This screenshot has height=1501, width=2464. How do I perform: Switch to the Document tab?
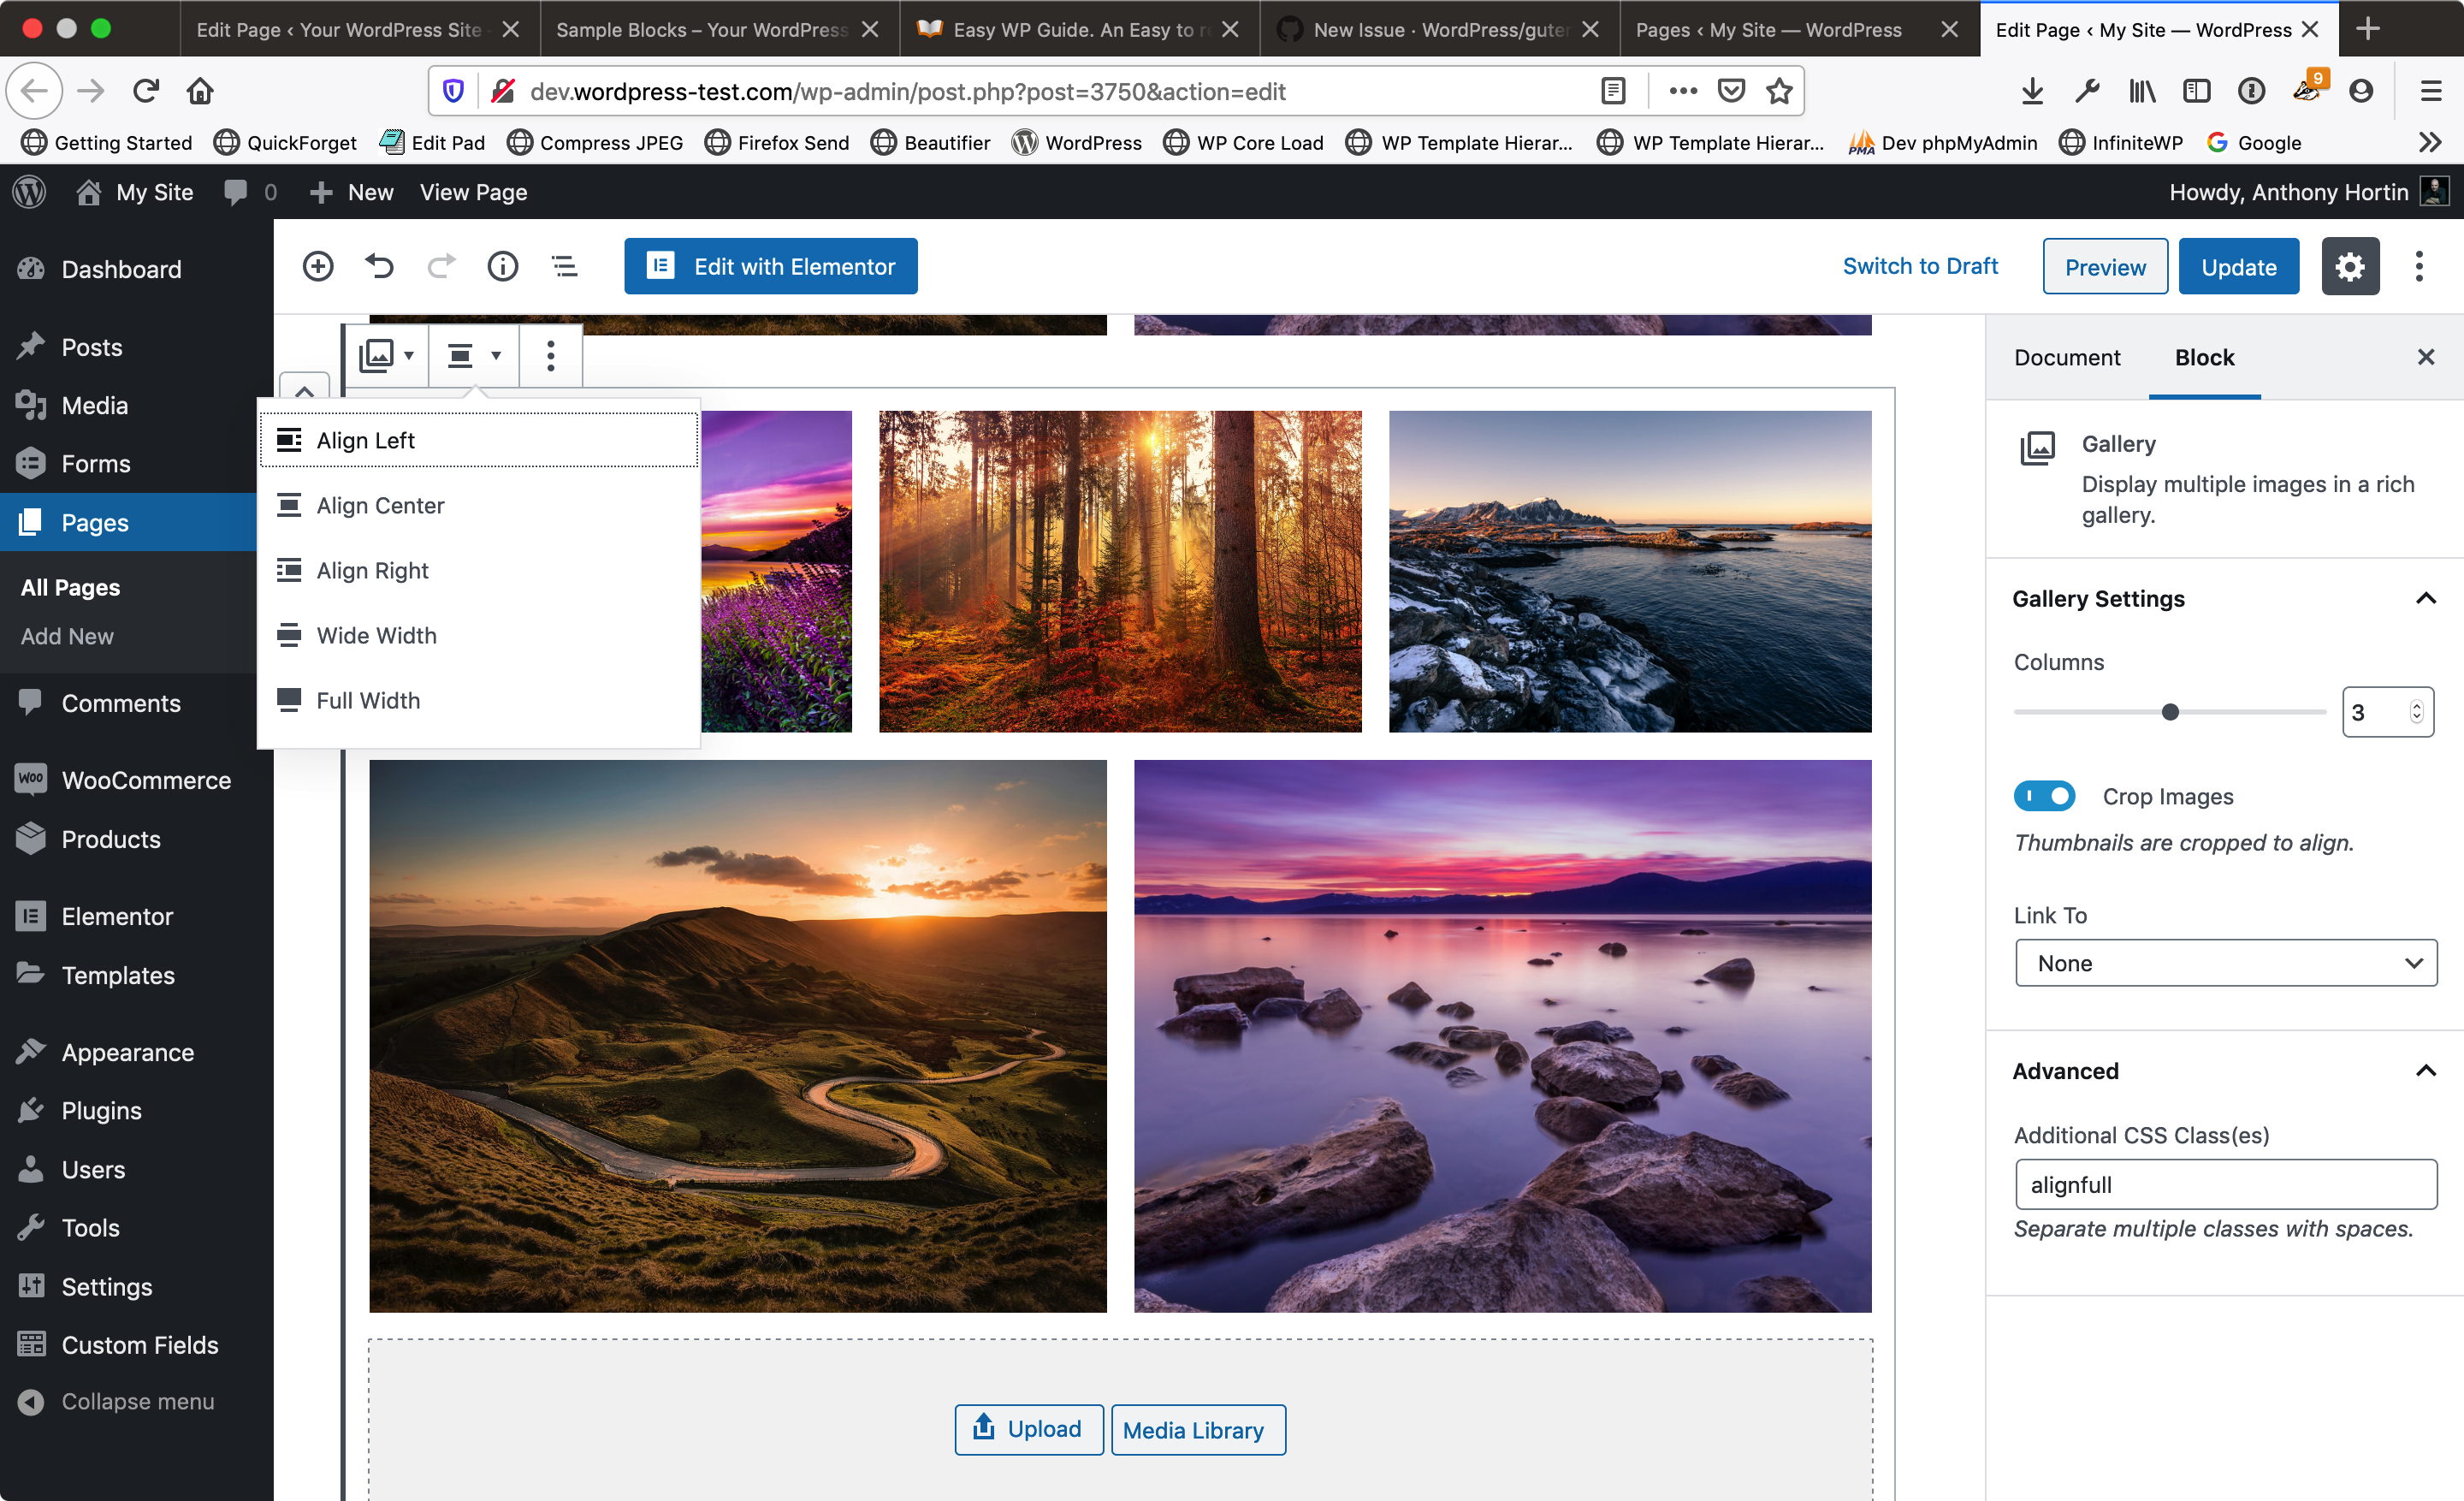click(2067, 357)
